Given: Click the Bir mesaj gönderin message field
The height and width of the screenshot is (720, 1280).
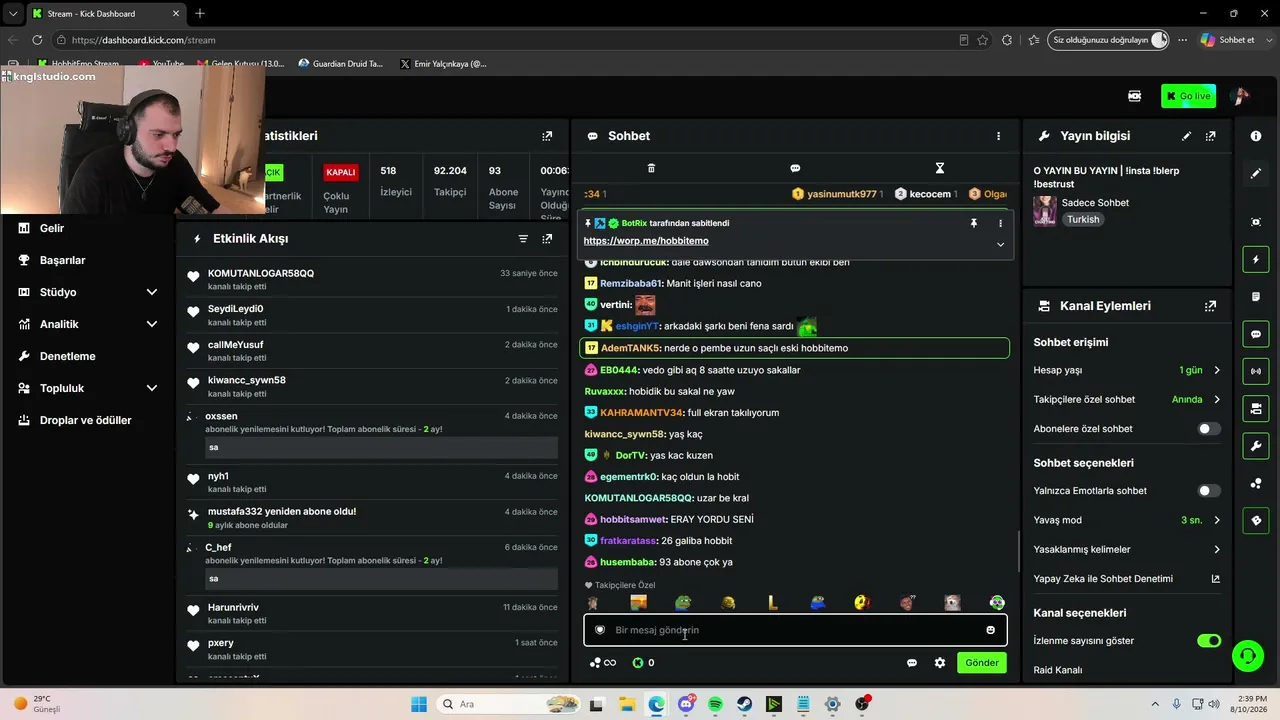Looking at the screenshot, I should point(795,630).
